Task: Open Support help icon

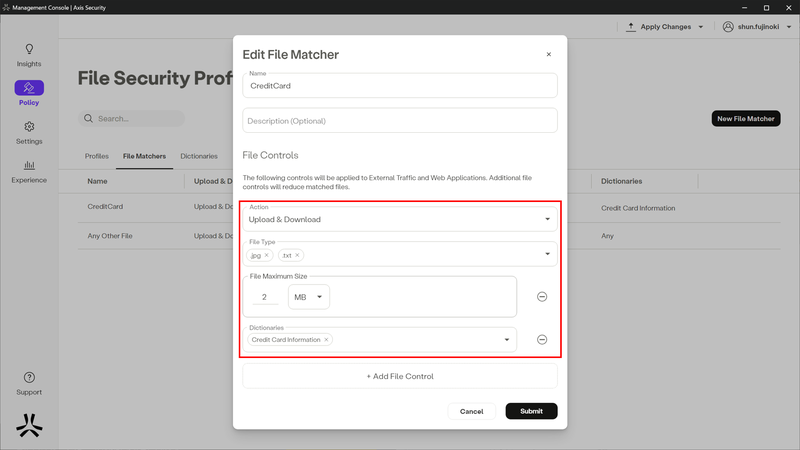Action: [x=29, y=382]
